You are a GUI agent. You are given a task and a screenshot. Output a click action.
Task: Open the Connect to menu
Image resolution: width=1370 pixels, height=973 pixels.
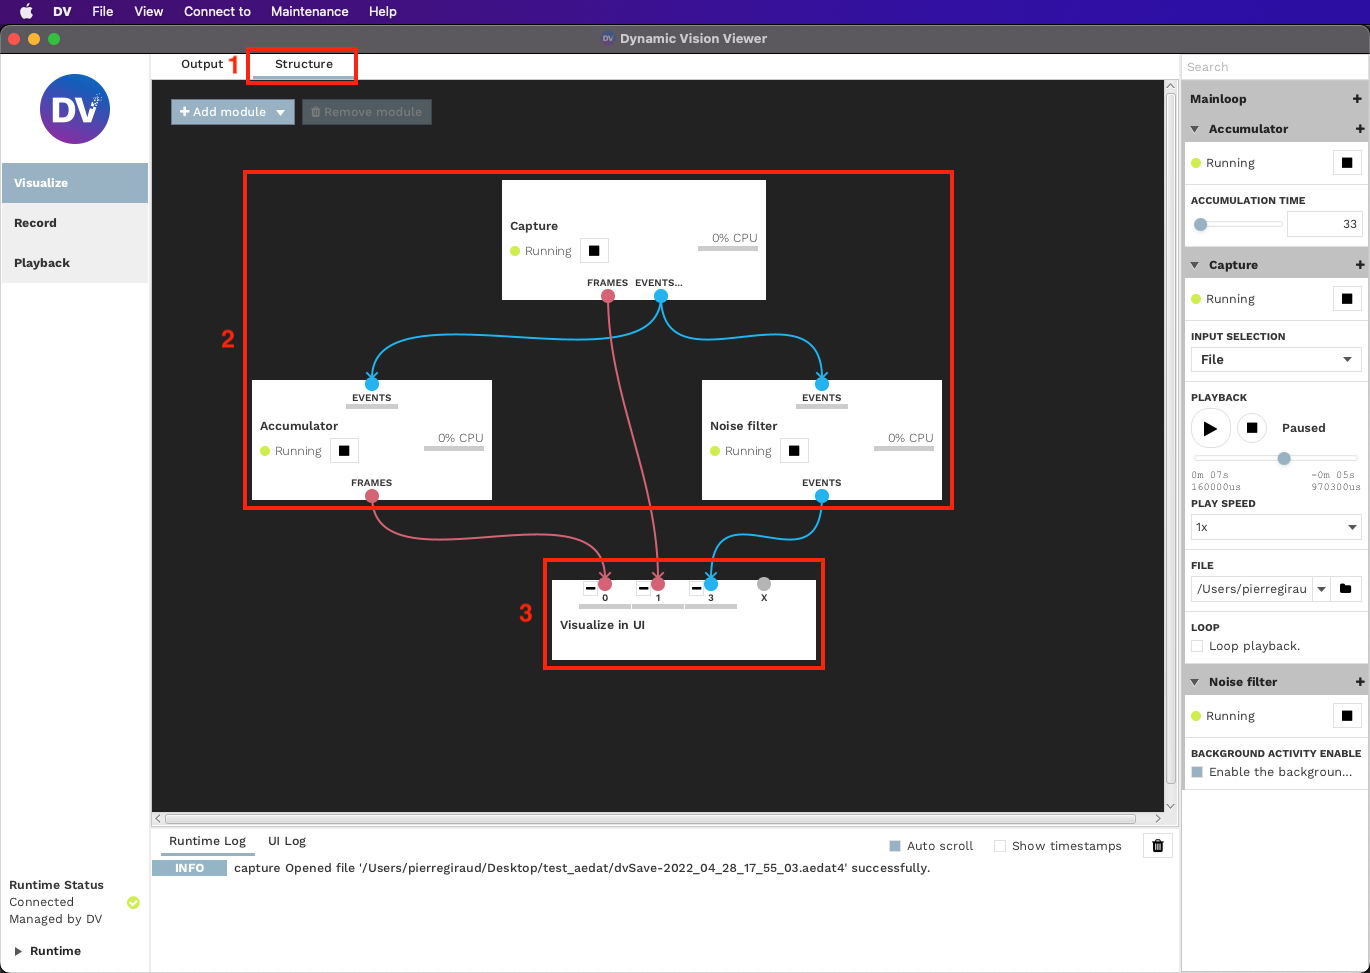(x=217, y=11)
